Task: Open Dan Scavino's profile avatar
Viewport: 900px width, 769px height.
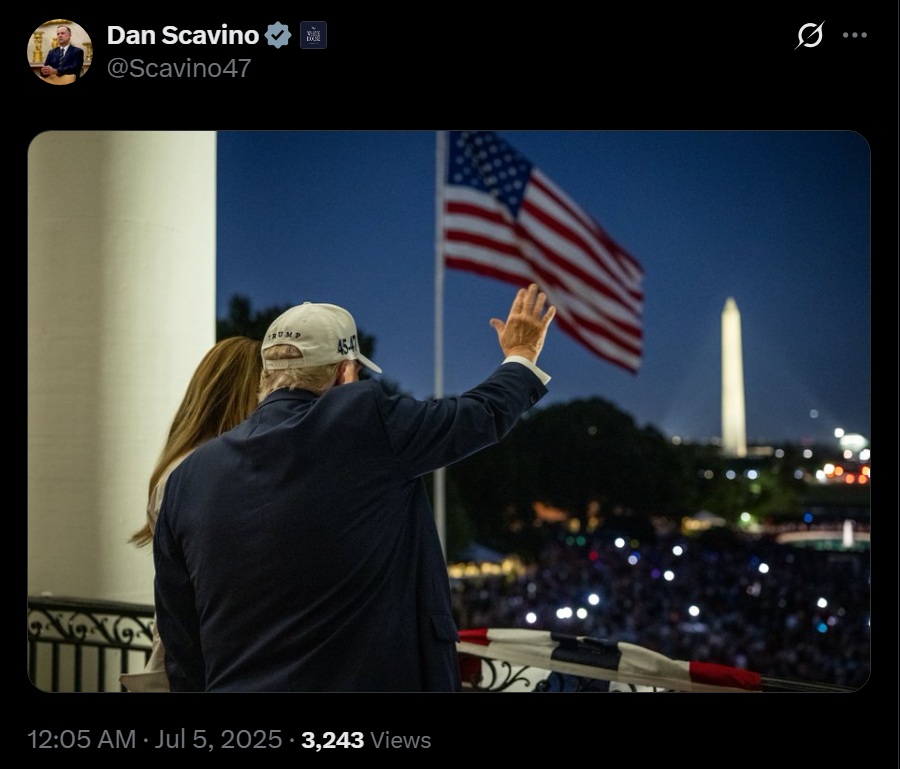Action: [59, 52]
